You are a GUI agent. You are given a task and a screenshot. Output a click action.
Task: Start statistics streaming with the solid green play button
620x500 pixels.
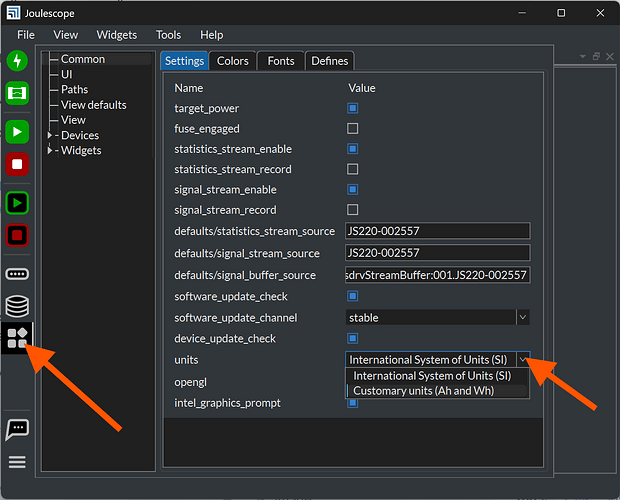click(17, 132)
